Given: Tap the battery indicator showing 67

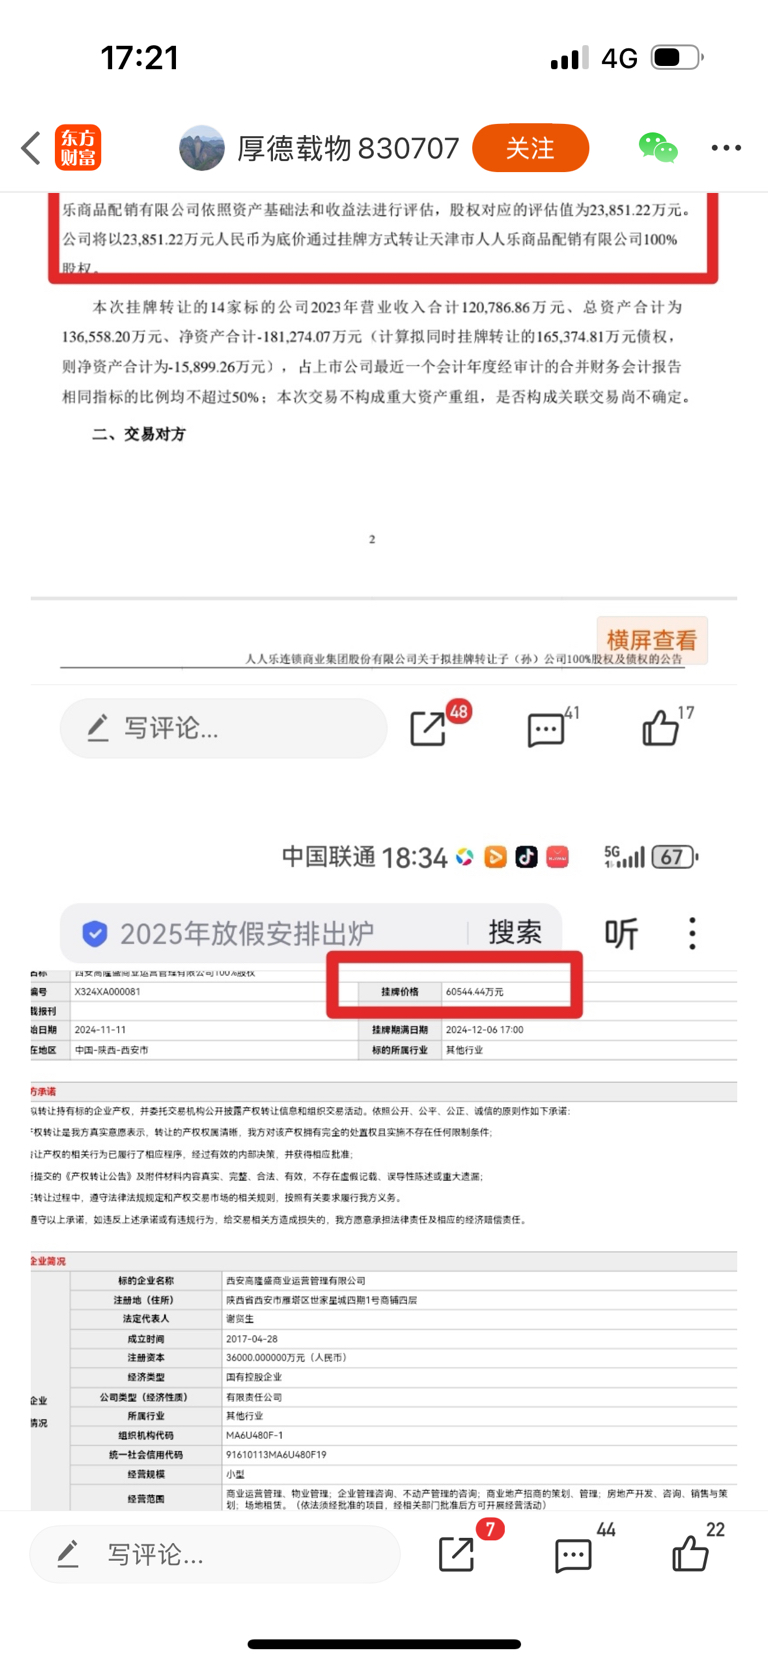Looking at the screenshot, I should (x=675, y=857).
